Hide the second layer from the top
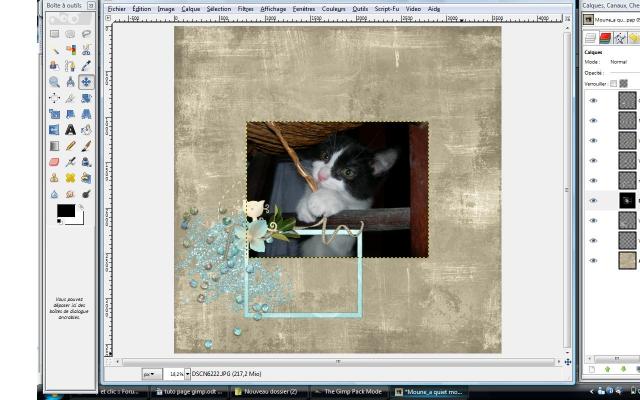 click(x=593, y=120)
